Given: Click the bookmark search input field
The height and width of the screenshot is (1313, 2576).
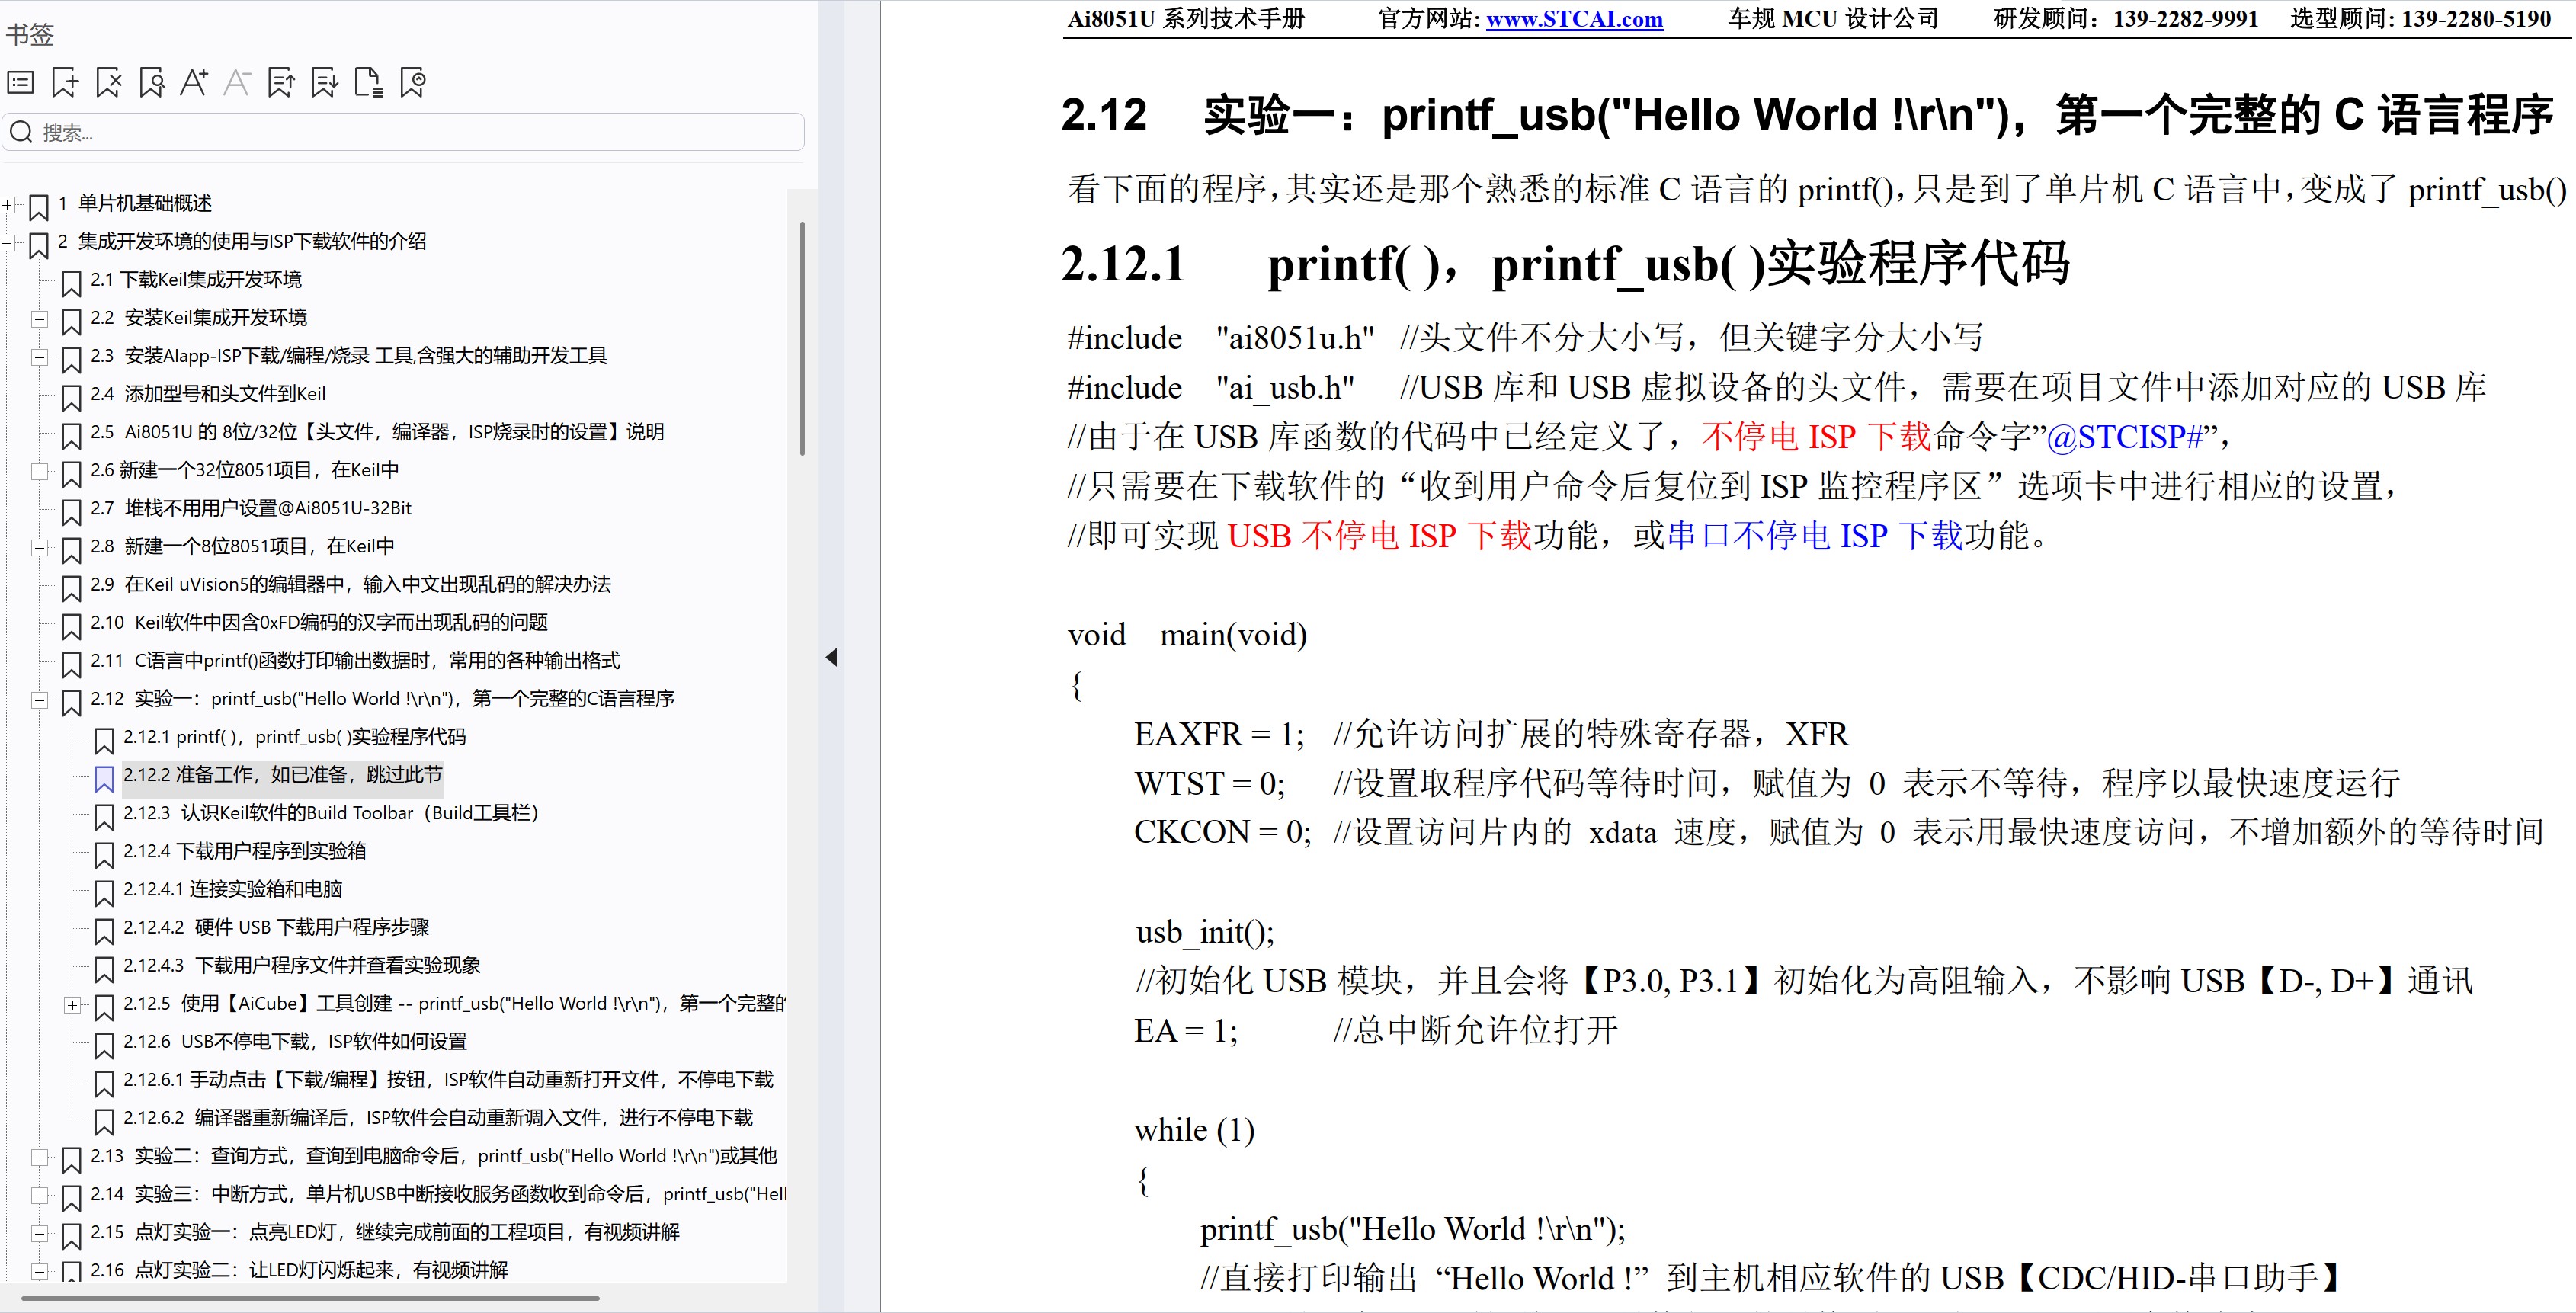Looking at the screenshot, I should coord(403,132).
